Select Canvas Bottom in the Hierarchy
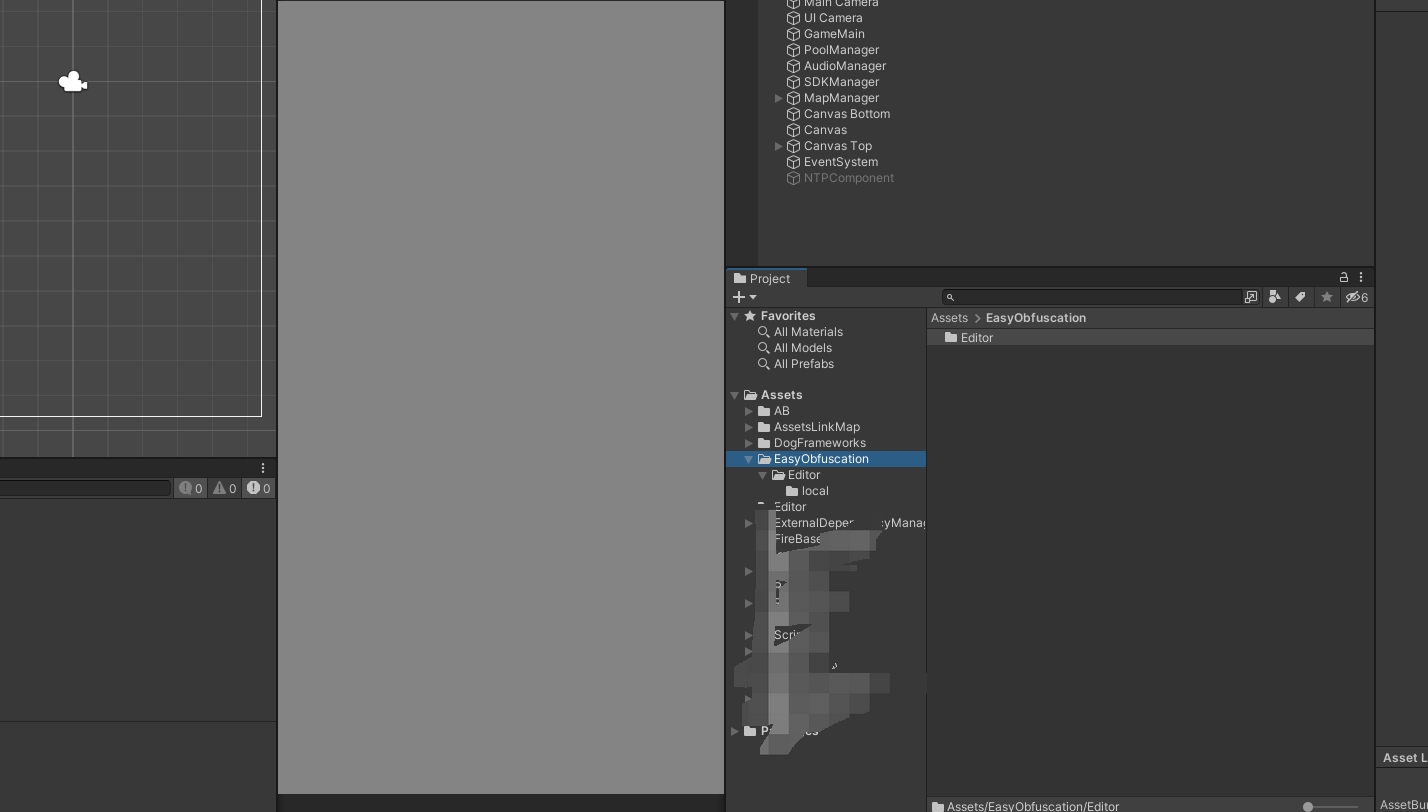 [x=846, y=114]
